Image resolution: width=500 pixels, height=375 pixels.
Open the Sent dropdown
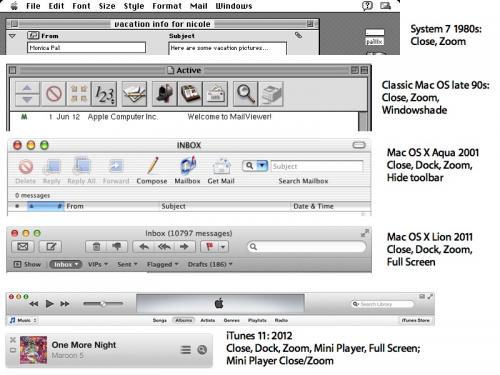pyautogui.click(x=127, y=264)
